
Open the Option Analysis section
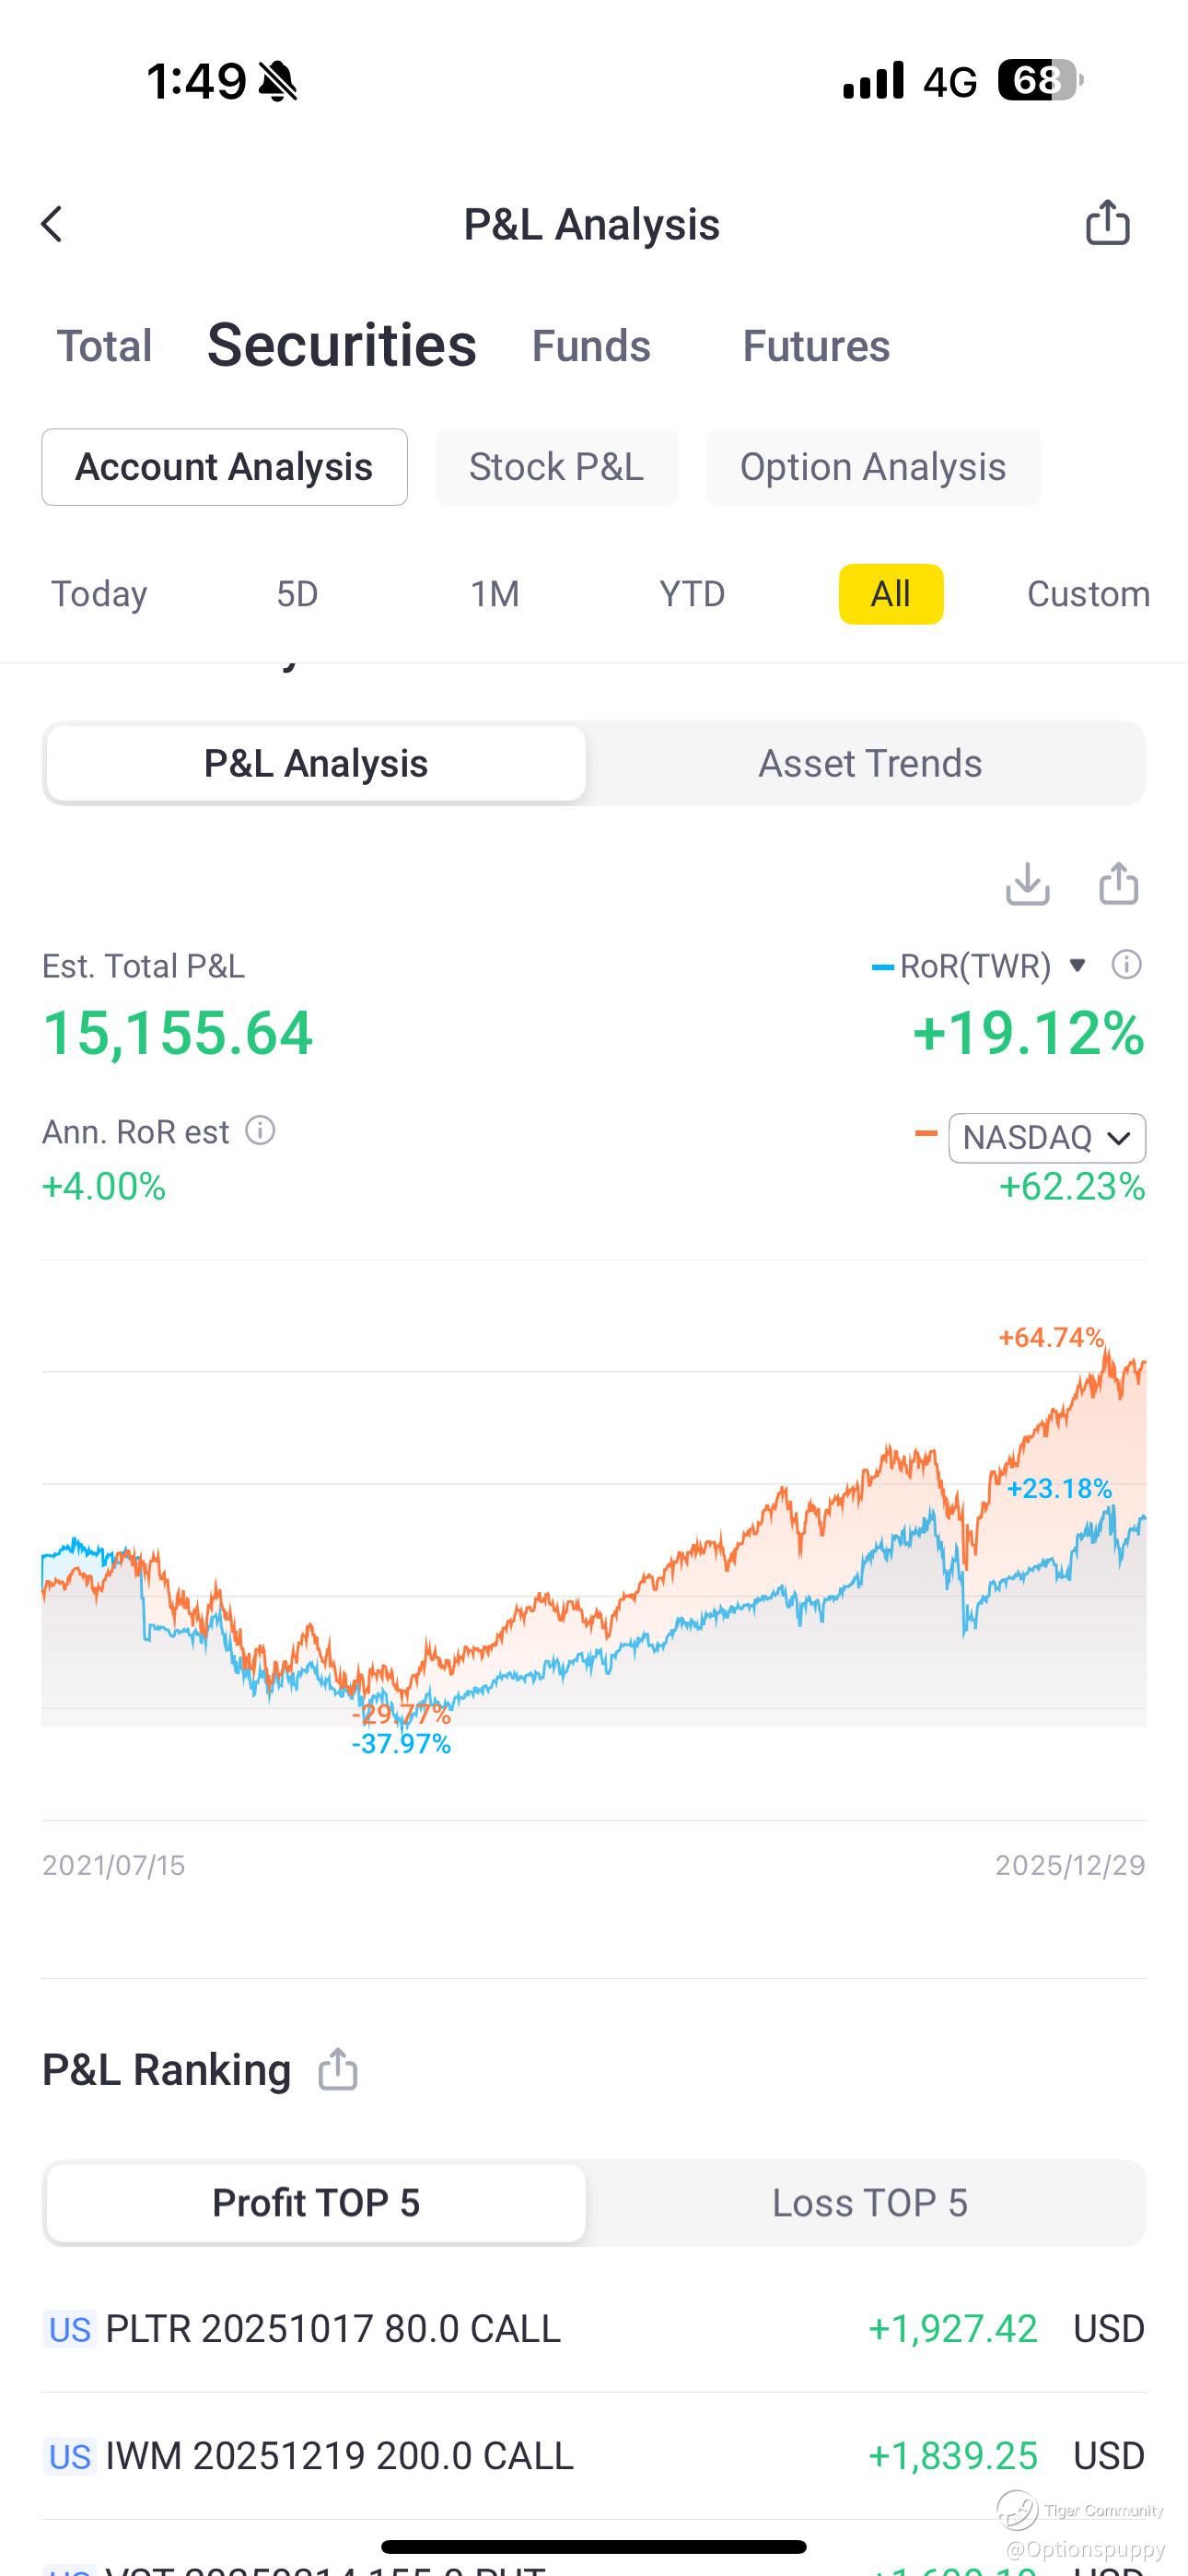pos(873,467)
